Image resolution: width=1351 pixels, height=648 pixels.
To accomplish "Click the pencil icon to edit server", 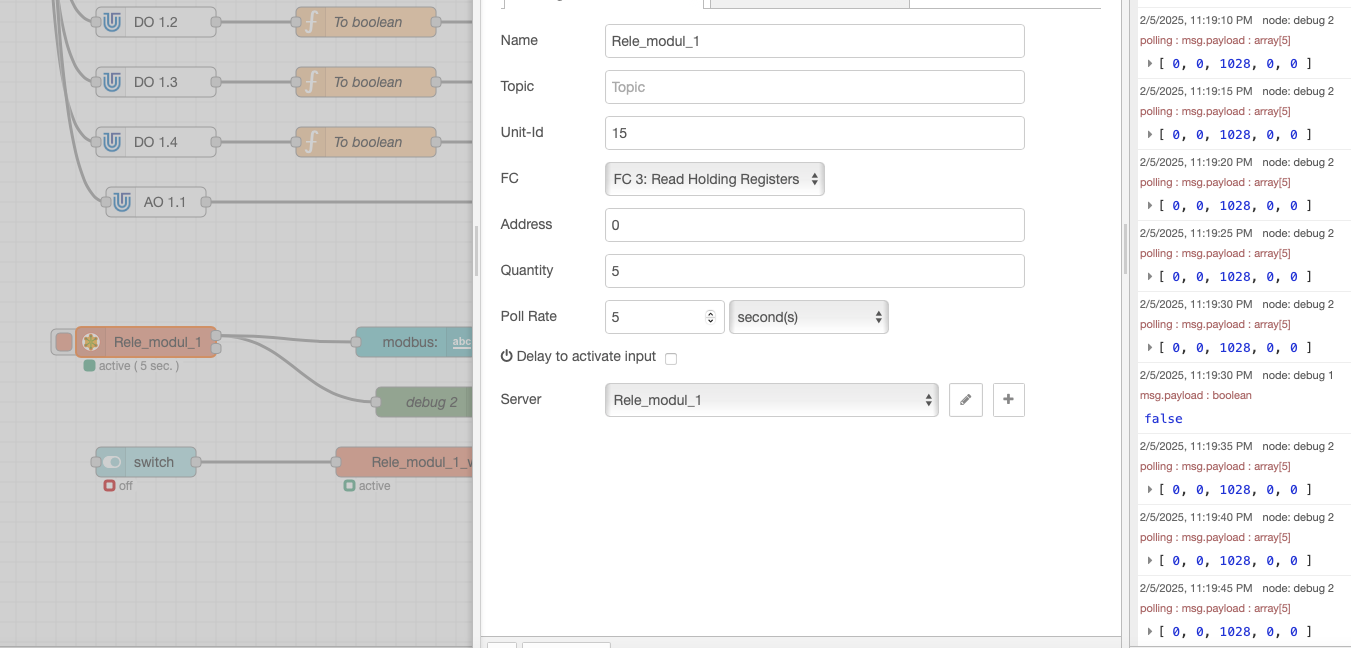I will tap(965, 400).
